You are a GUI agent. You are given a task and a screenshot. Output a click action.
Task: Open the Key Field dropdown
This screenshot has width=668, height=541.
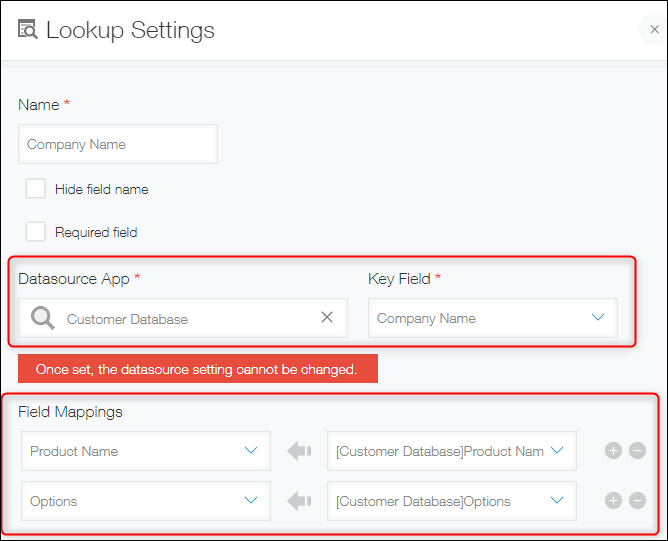(x=492, y=318)
